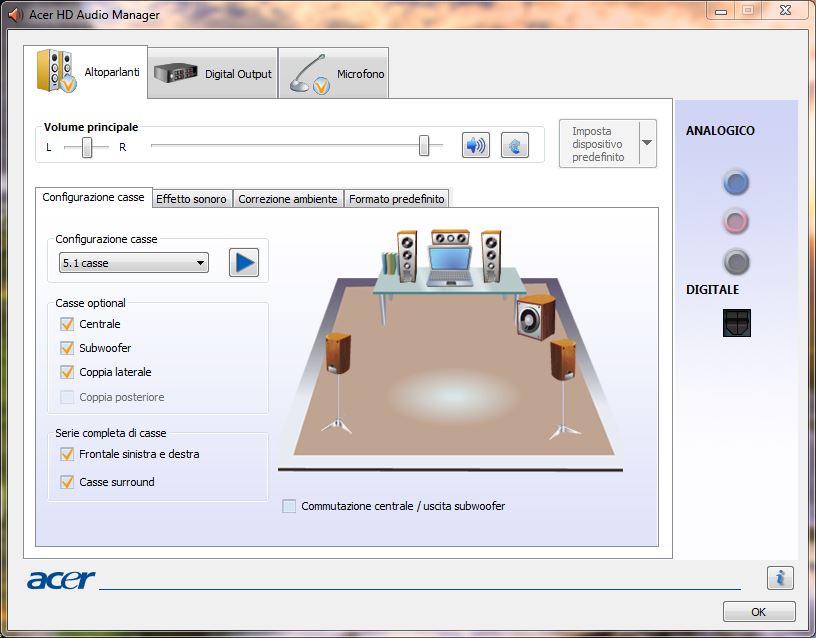Play the speaker test with the blue arrow
Viewport: 816px width, 638px height.
(x=244, y=263)
